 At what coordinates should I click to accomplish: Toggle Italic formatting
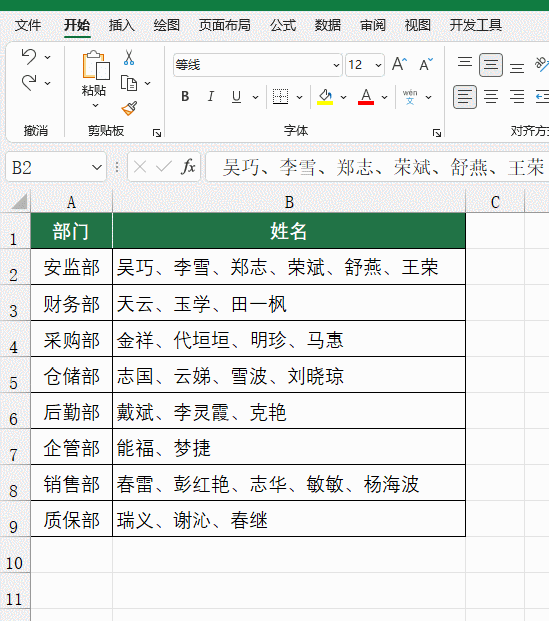pyautogui.click(x=211, y=97)
